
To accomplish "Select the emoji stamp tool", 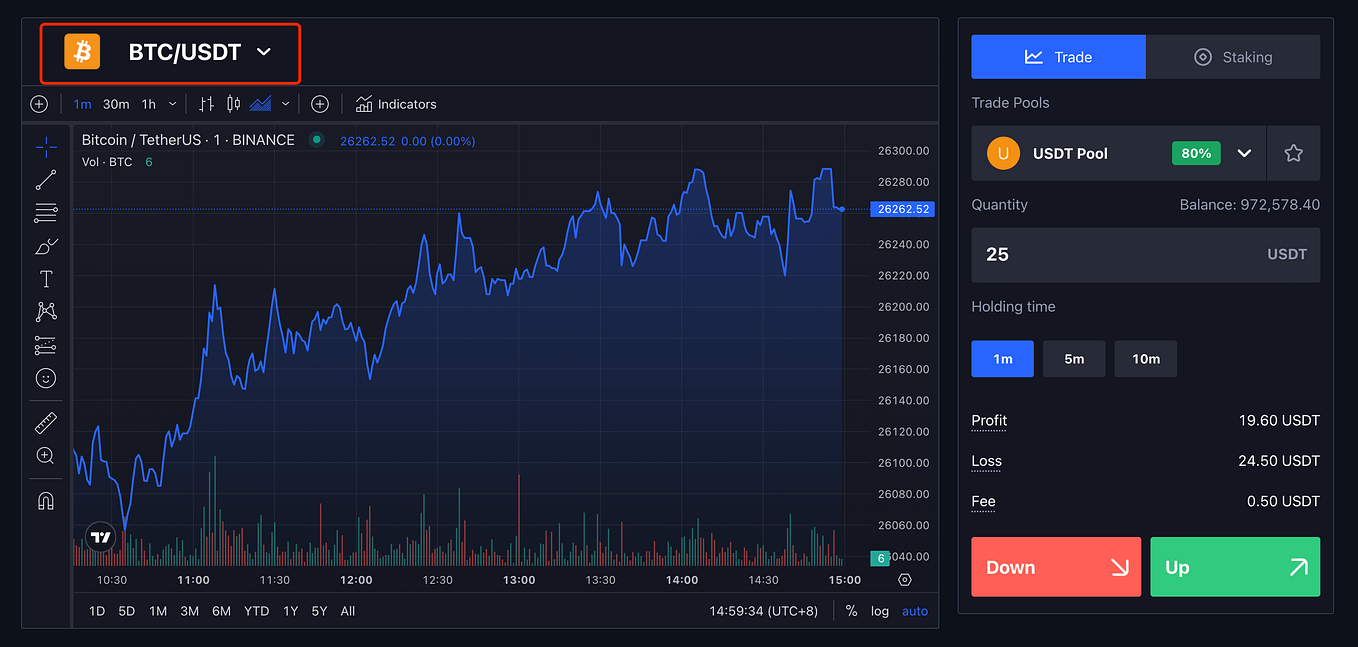I will coord(46,378).
